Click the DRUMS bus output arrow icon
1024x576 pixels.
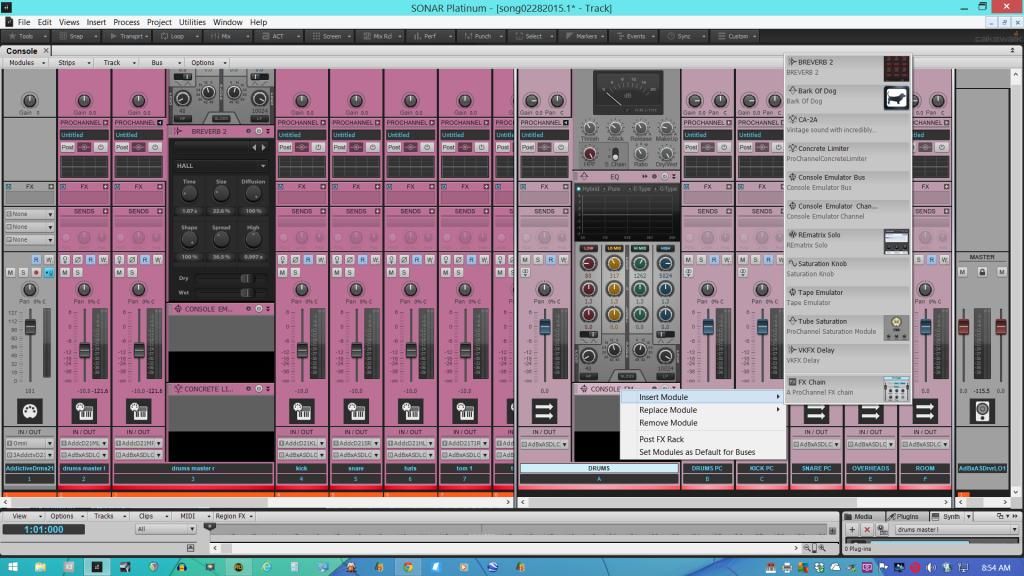click(x=545, y=411)
